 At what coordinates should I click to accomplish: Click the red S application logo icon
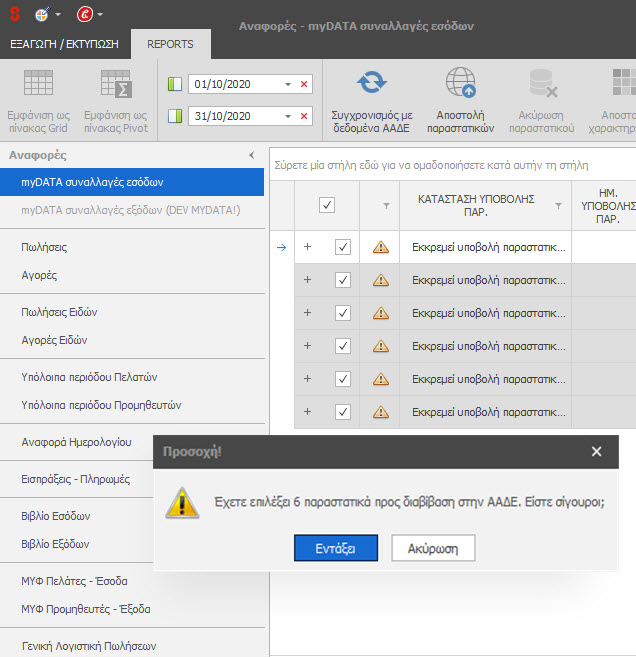point(14,14)
